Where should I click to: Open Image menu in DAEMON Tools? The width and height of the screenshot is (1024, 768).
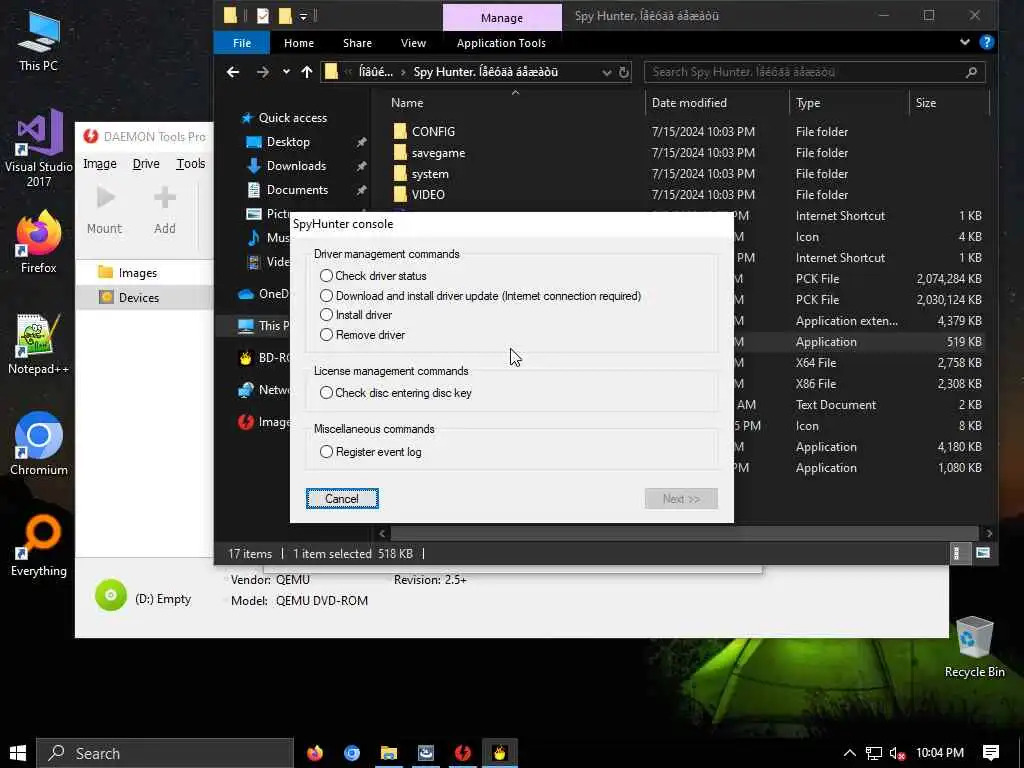pos(100,164)
